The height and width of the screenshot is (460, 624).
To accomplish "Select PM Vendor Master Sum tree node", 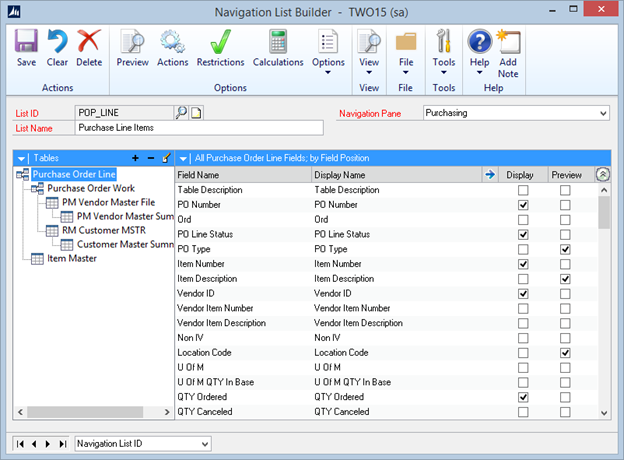I will (x=125, y=216).
